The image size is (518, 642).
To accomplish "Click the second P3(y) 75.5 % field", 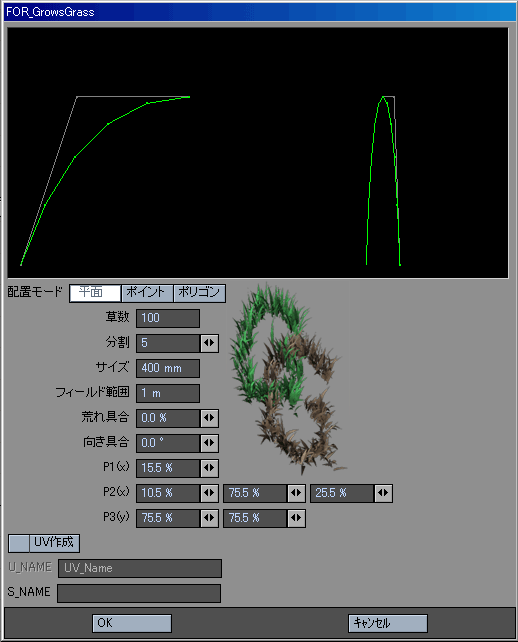I will [x=255, y=518].
